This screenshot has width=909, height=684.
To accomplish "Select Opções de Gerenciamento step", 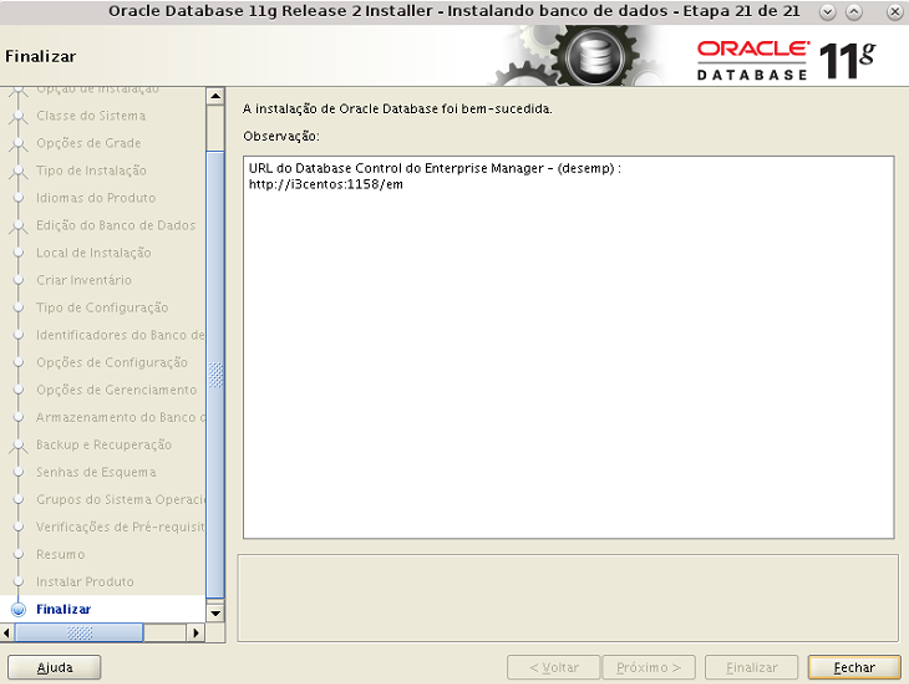I will pos(117,390).
